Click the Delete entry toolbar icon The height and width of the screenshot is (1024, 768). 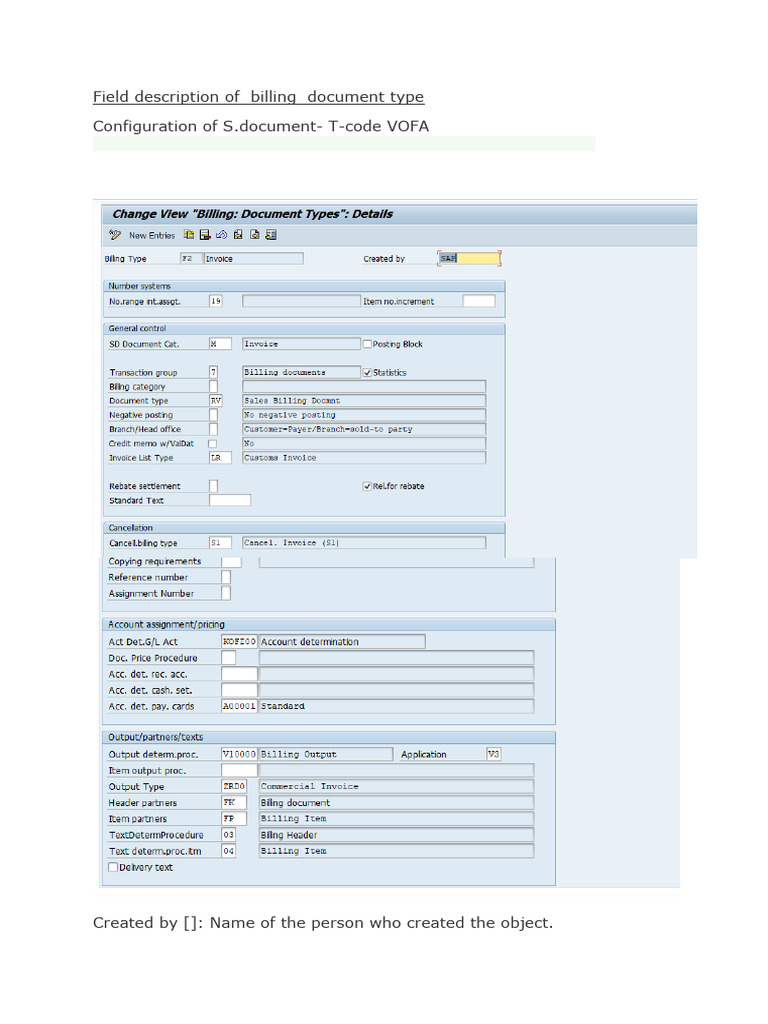[x=205, y=234]
